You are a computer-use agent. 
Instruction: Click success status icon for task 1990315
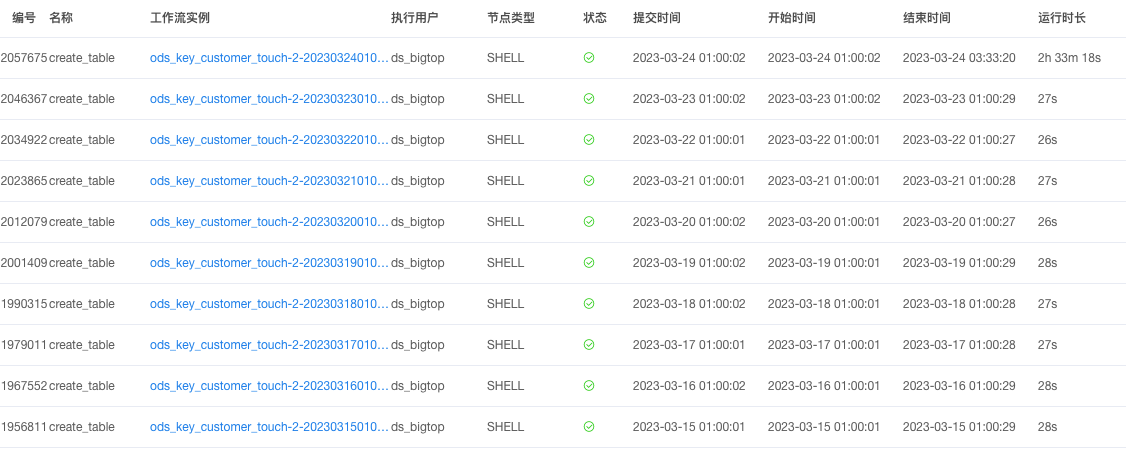(x=589, y=304)
